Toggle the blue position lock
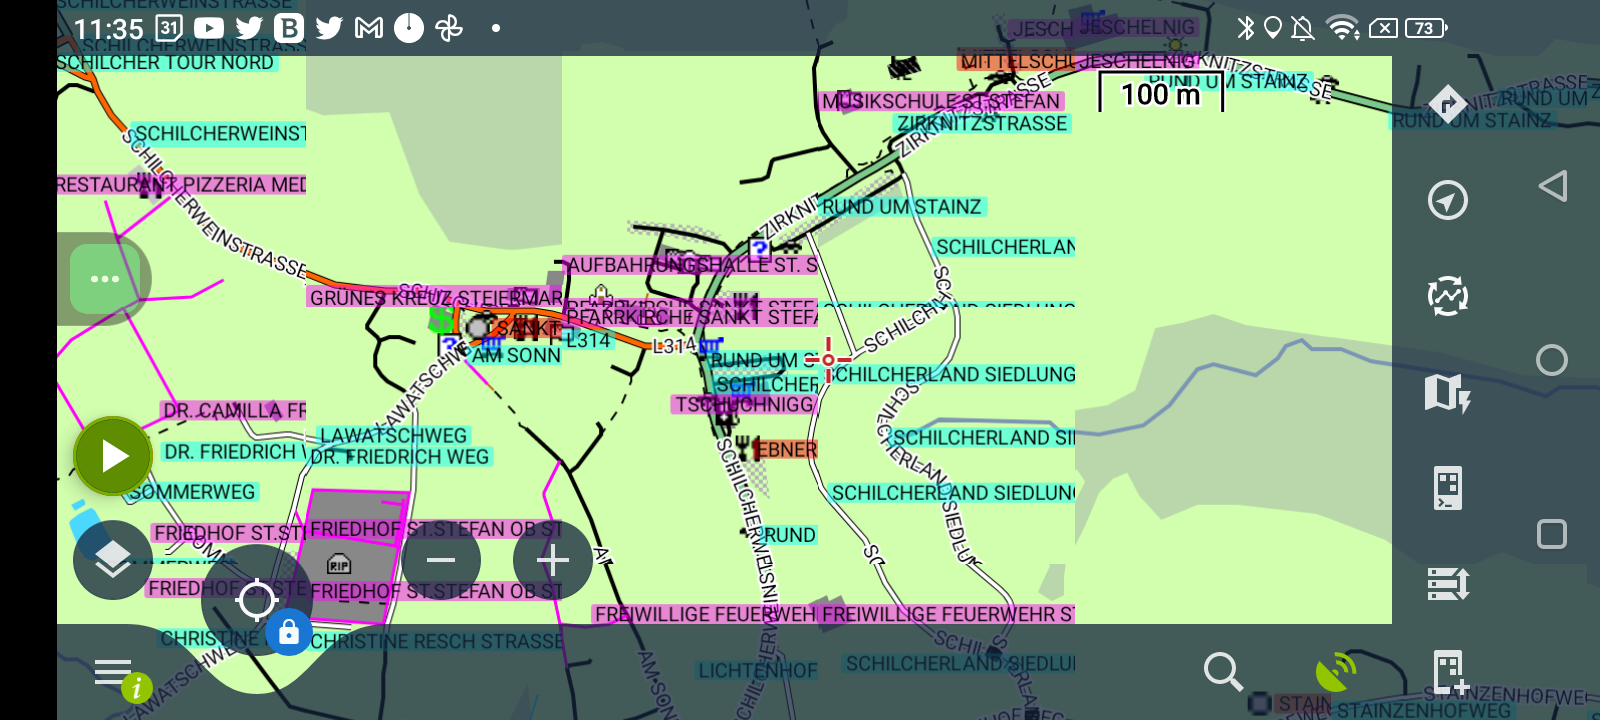This screenshot has height=720, width=1600. click(289, 632)
